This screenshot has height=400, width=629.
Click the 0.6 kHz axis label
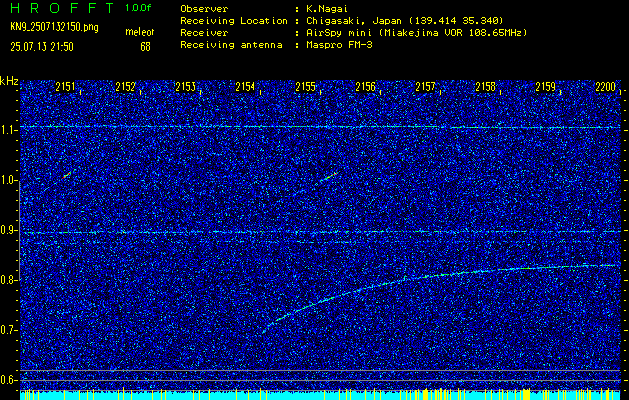coord(8,380)
